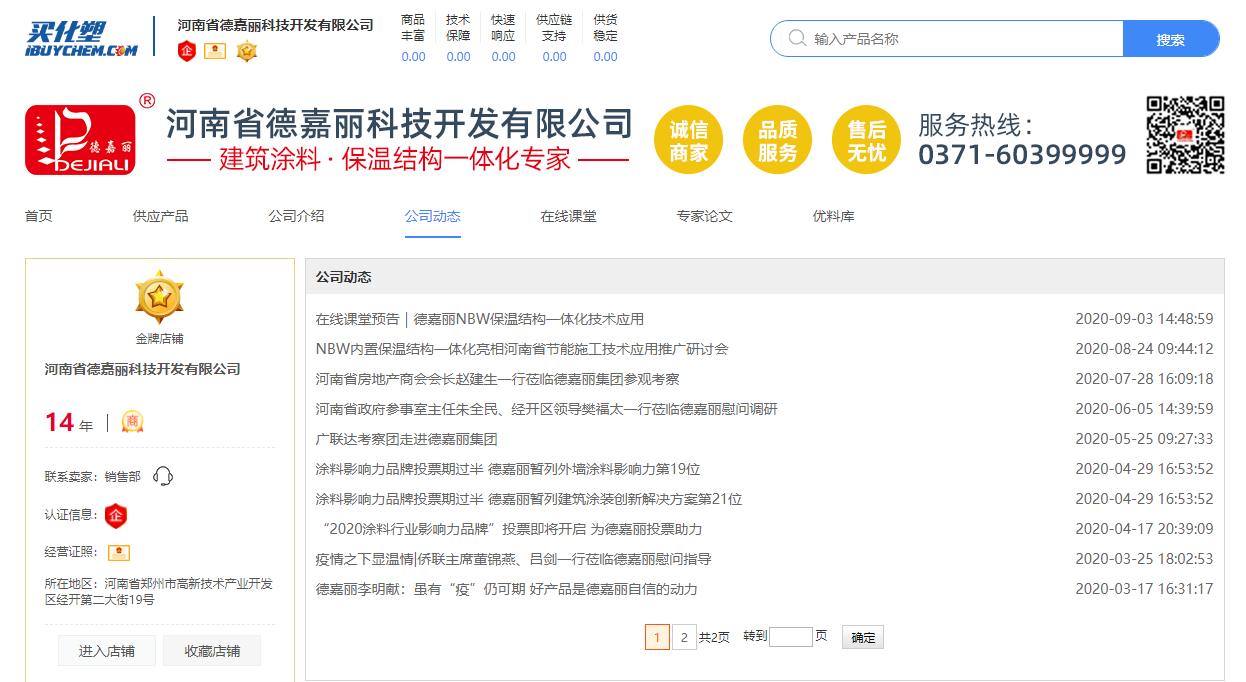Viewport: 1246px width, 682px height.
Task: Click the 供应链支持 rating label
Action: pyautogui.click(x=554, y=27)
